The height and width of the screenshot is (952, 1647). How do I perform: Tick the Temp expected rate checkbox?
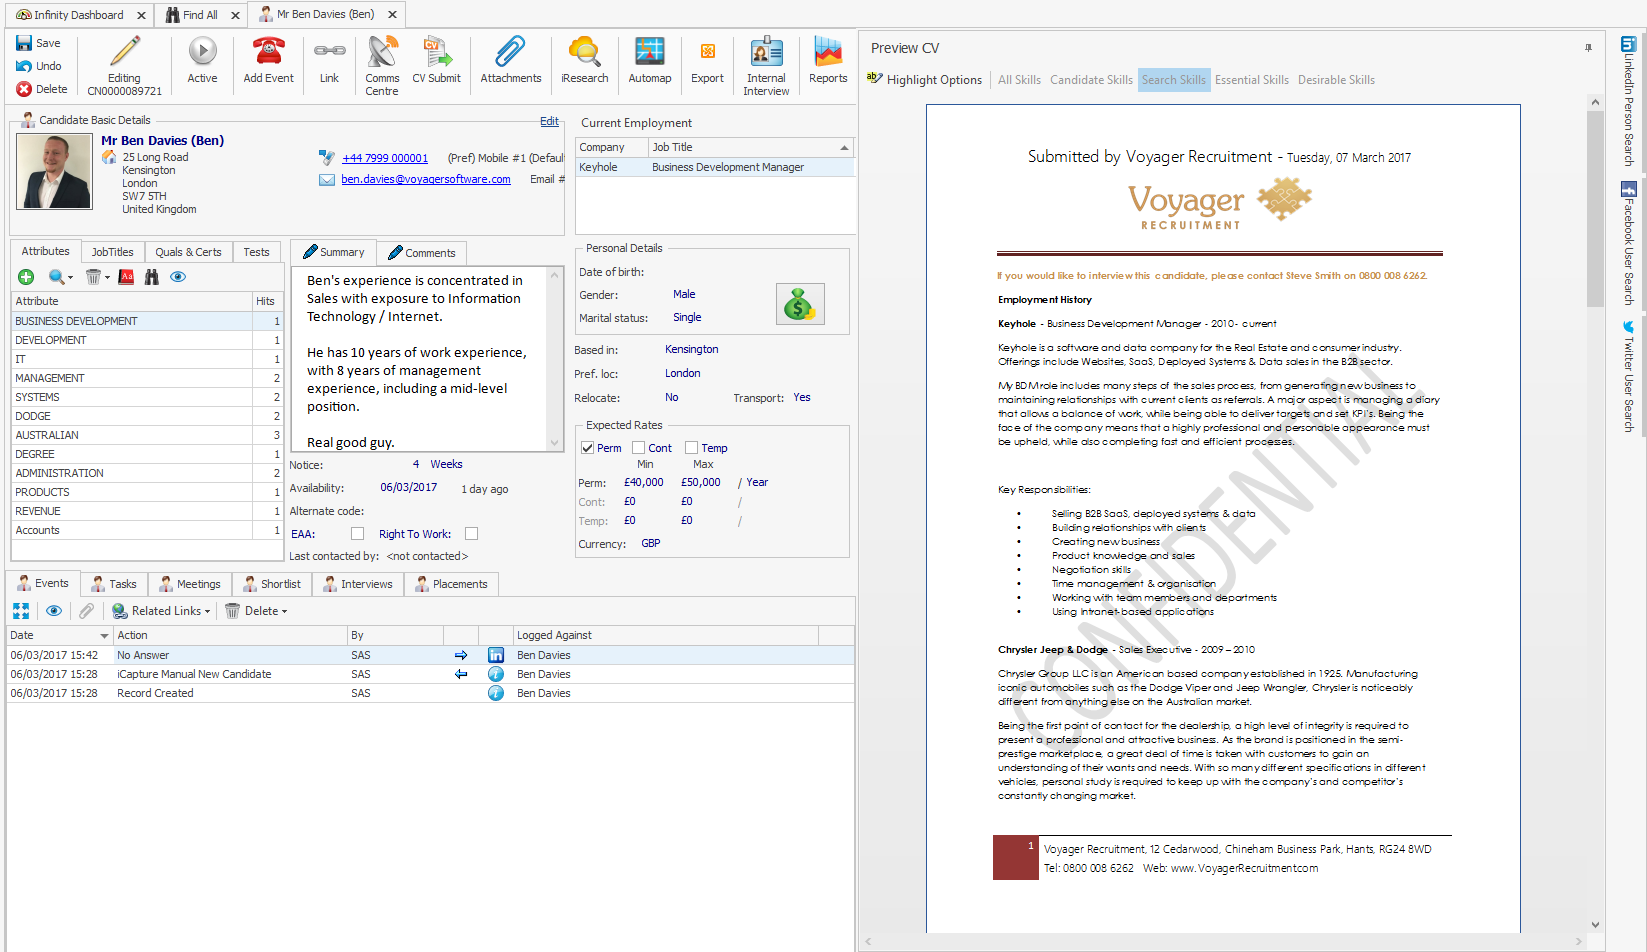690,447
